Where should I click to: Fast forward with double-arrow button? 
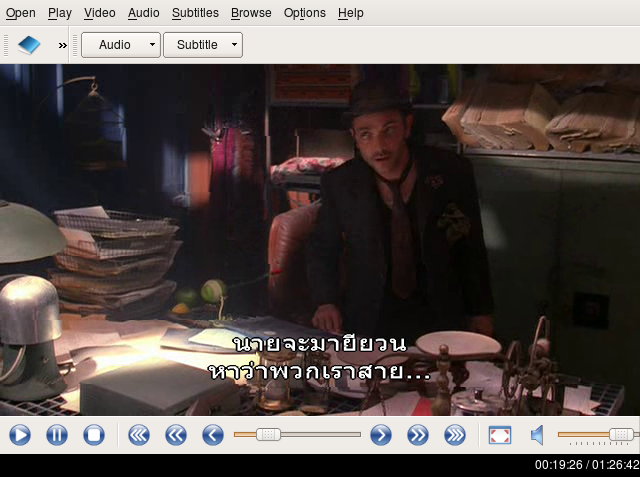click(418, 435)
